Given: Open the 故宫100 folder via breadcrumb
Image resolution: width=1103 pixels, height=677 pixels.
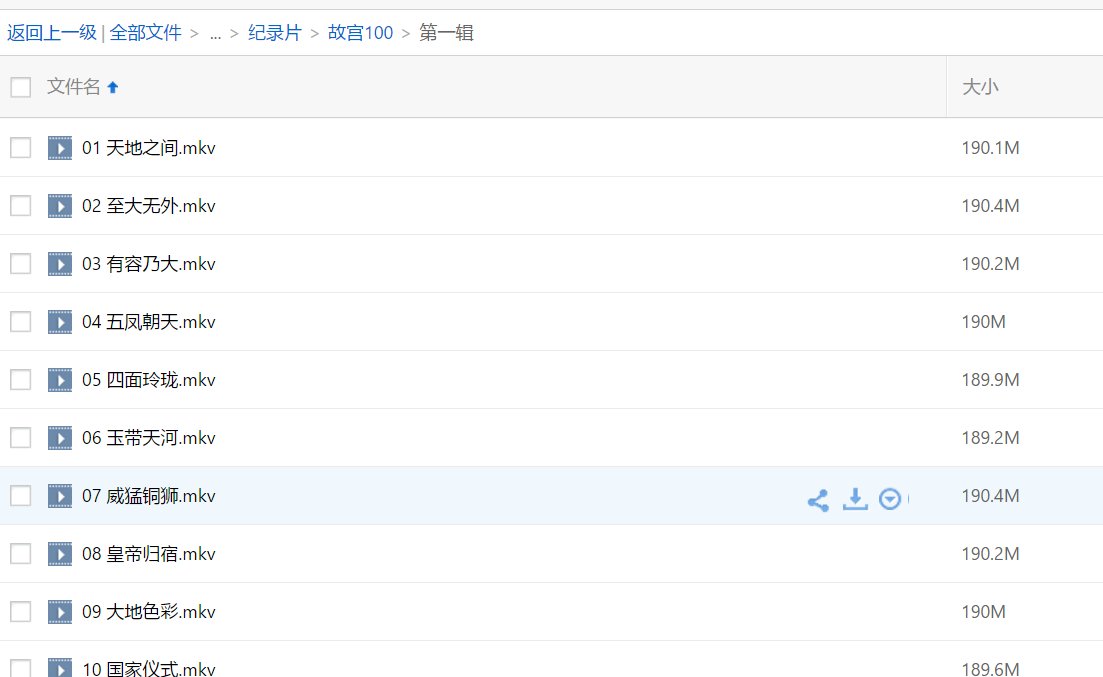Looking at the screenshot, I should (359, 33).
